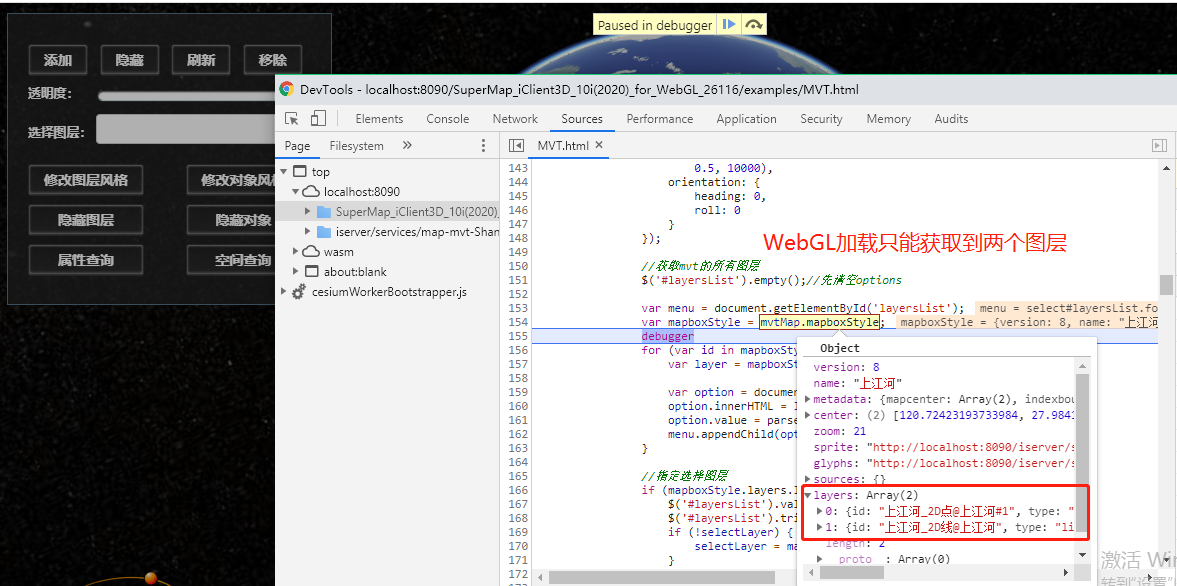
Task: Click the 移除 button
Action: (x=272, y=60)
